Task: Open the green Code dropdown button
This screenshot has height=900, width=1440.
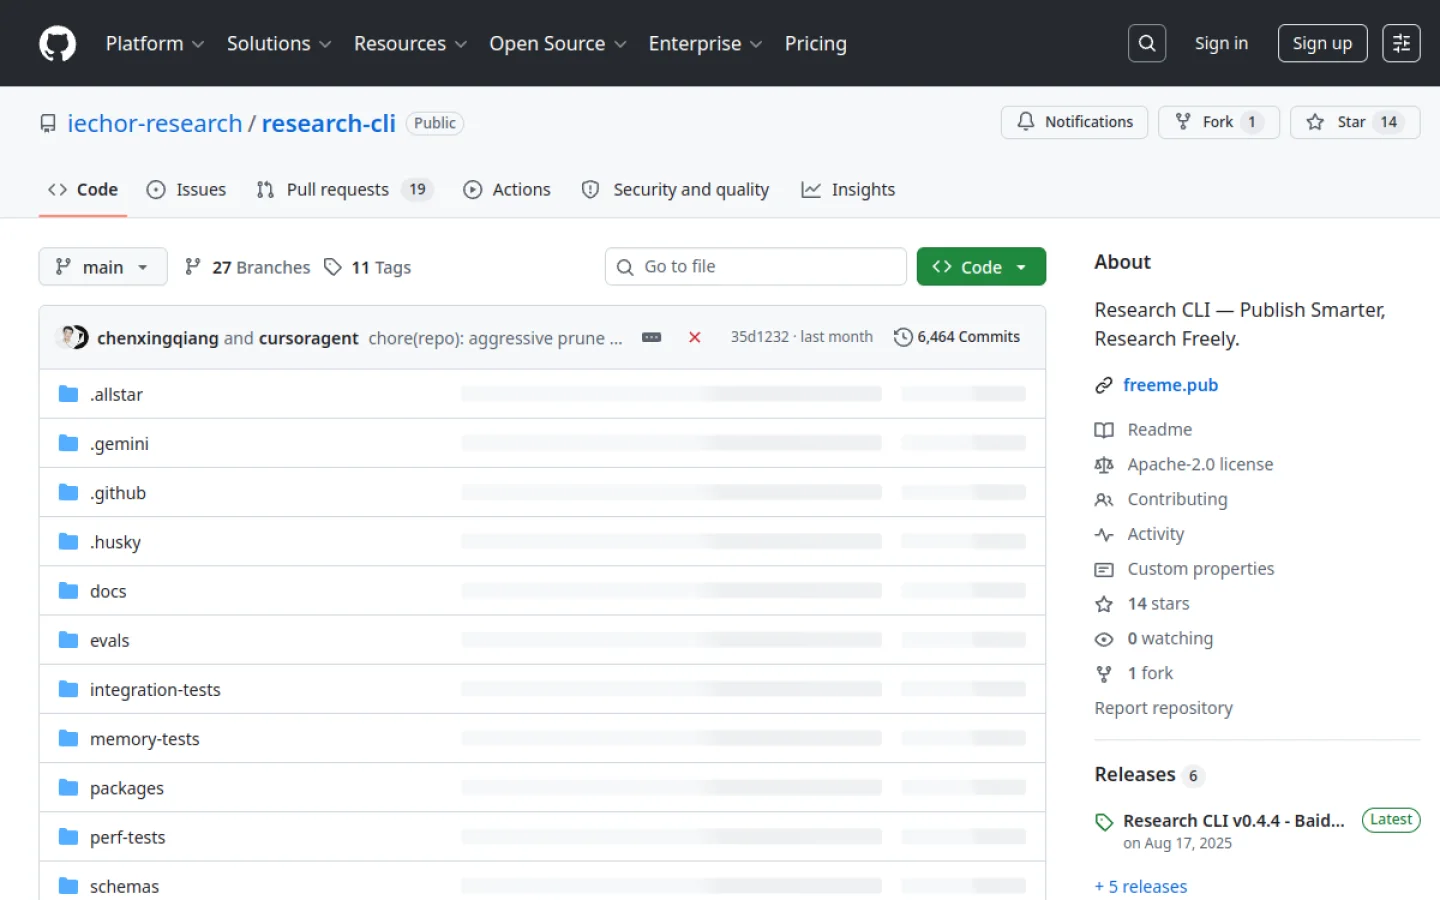Action: (x=981, y=267)
